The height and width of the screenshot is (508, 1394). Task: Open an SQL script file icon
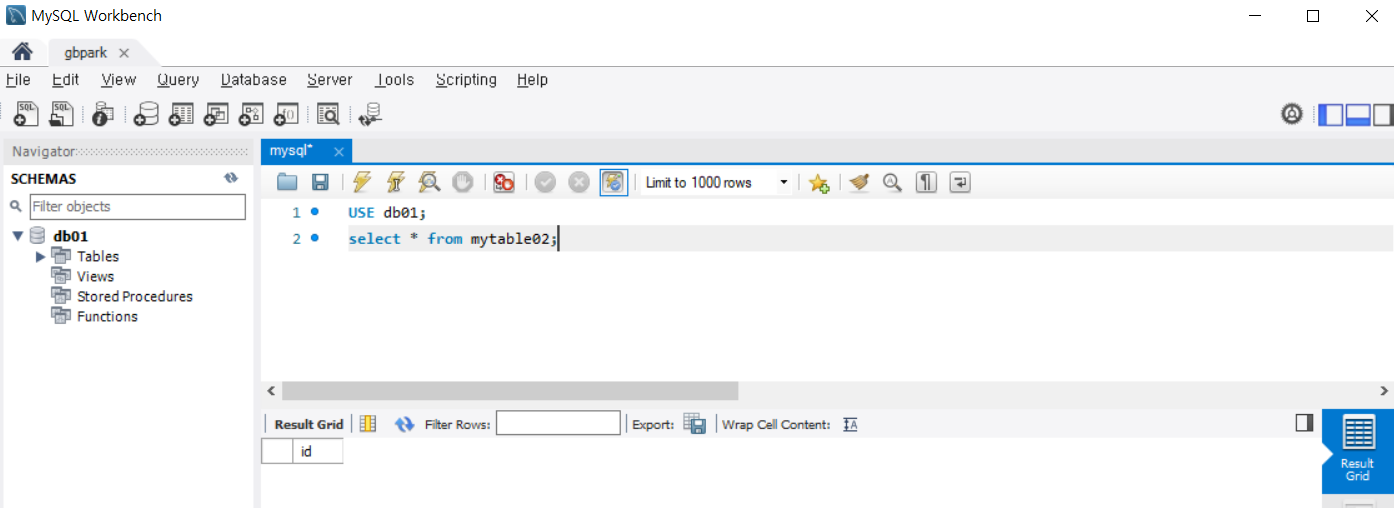(61, 114)
